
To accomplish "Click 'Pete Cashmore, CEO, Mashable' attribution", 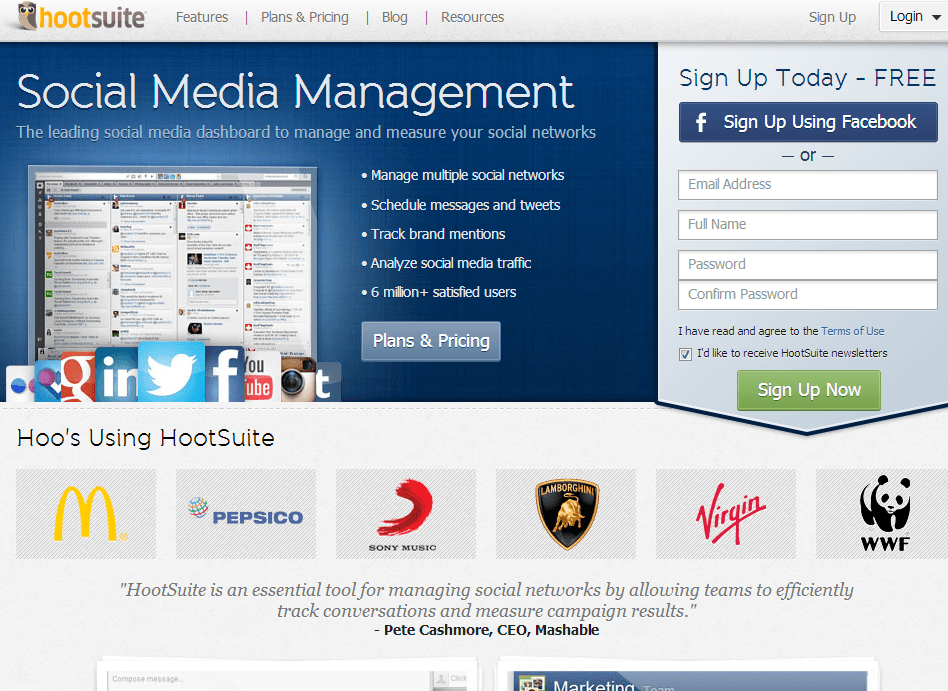I will point(492,630).
